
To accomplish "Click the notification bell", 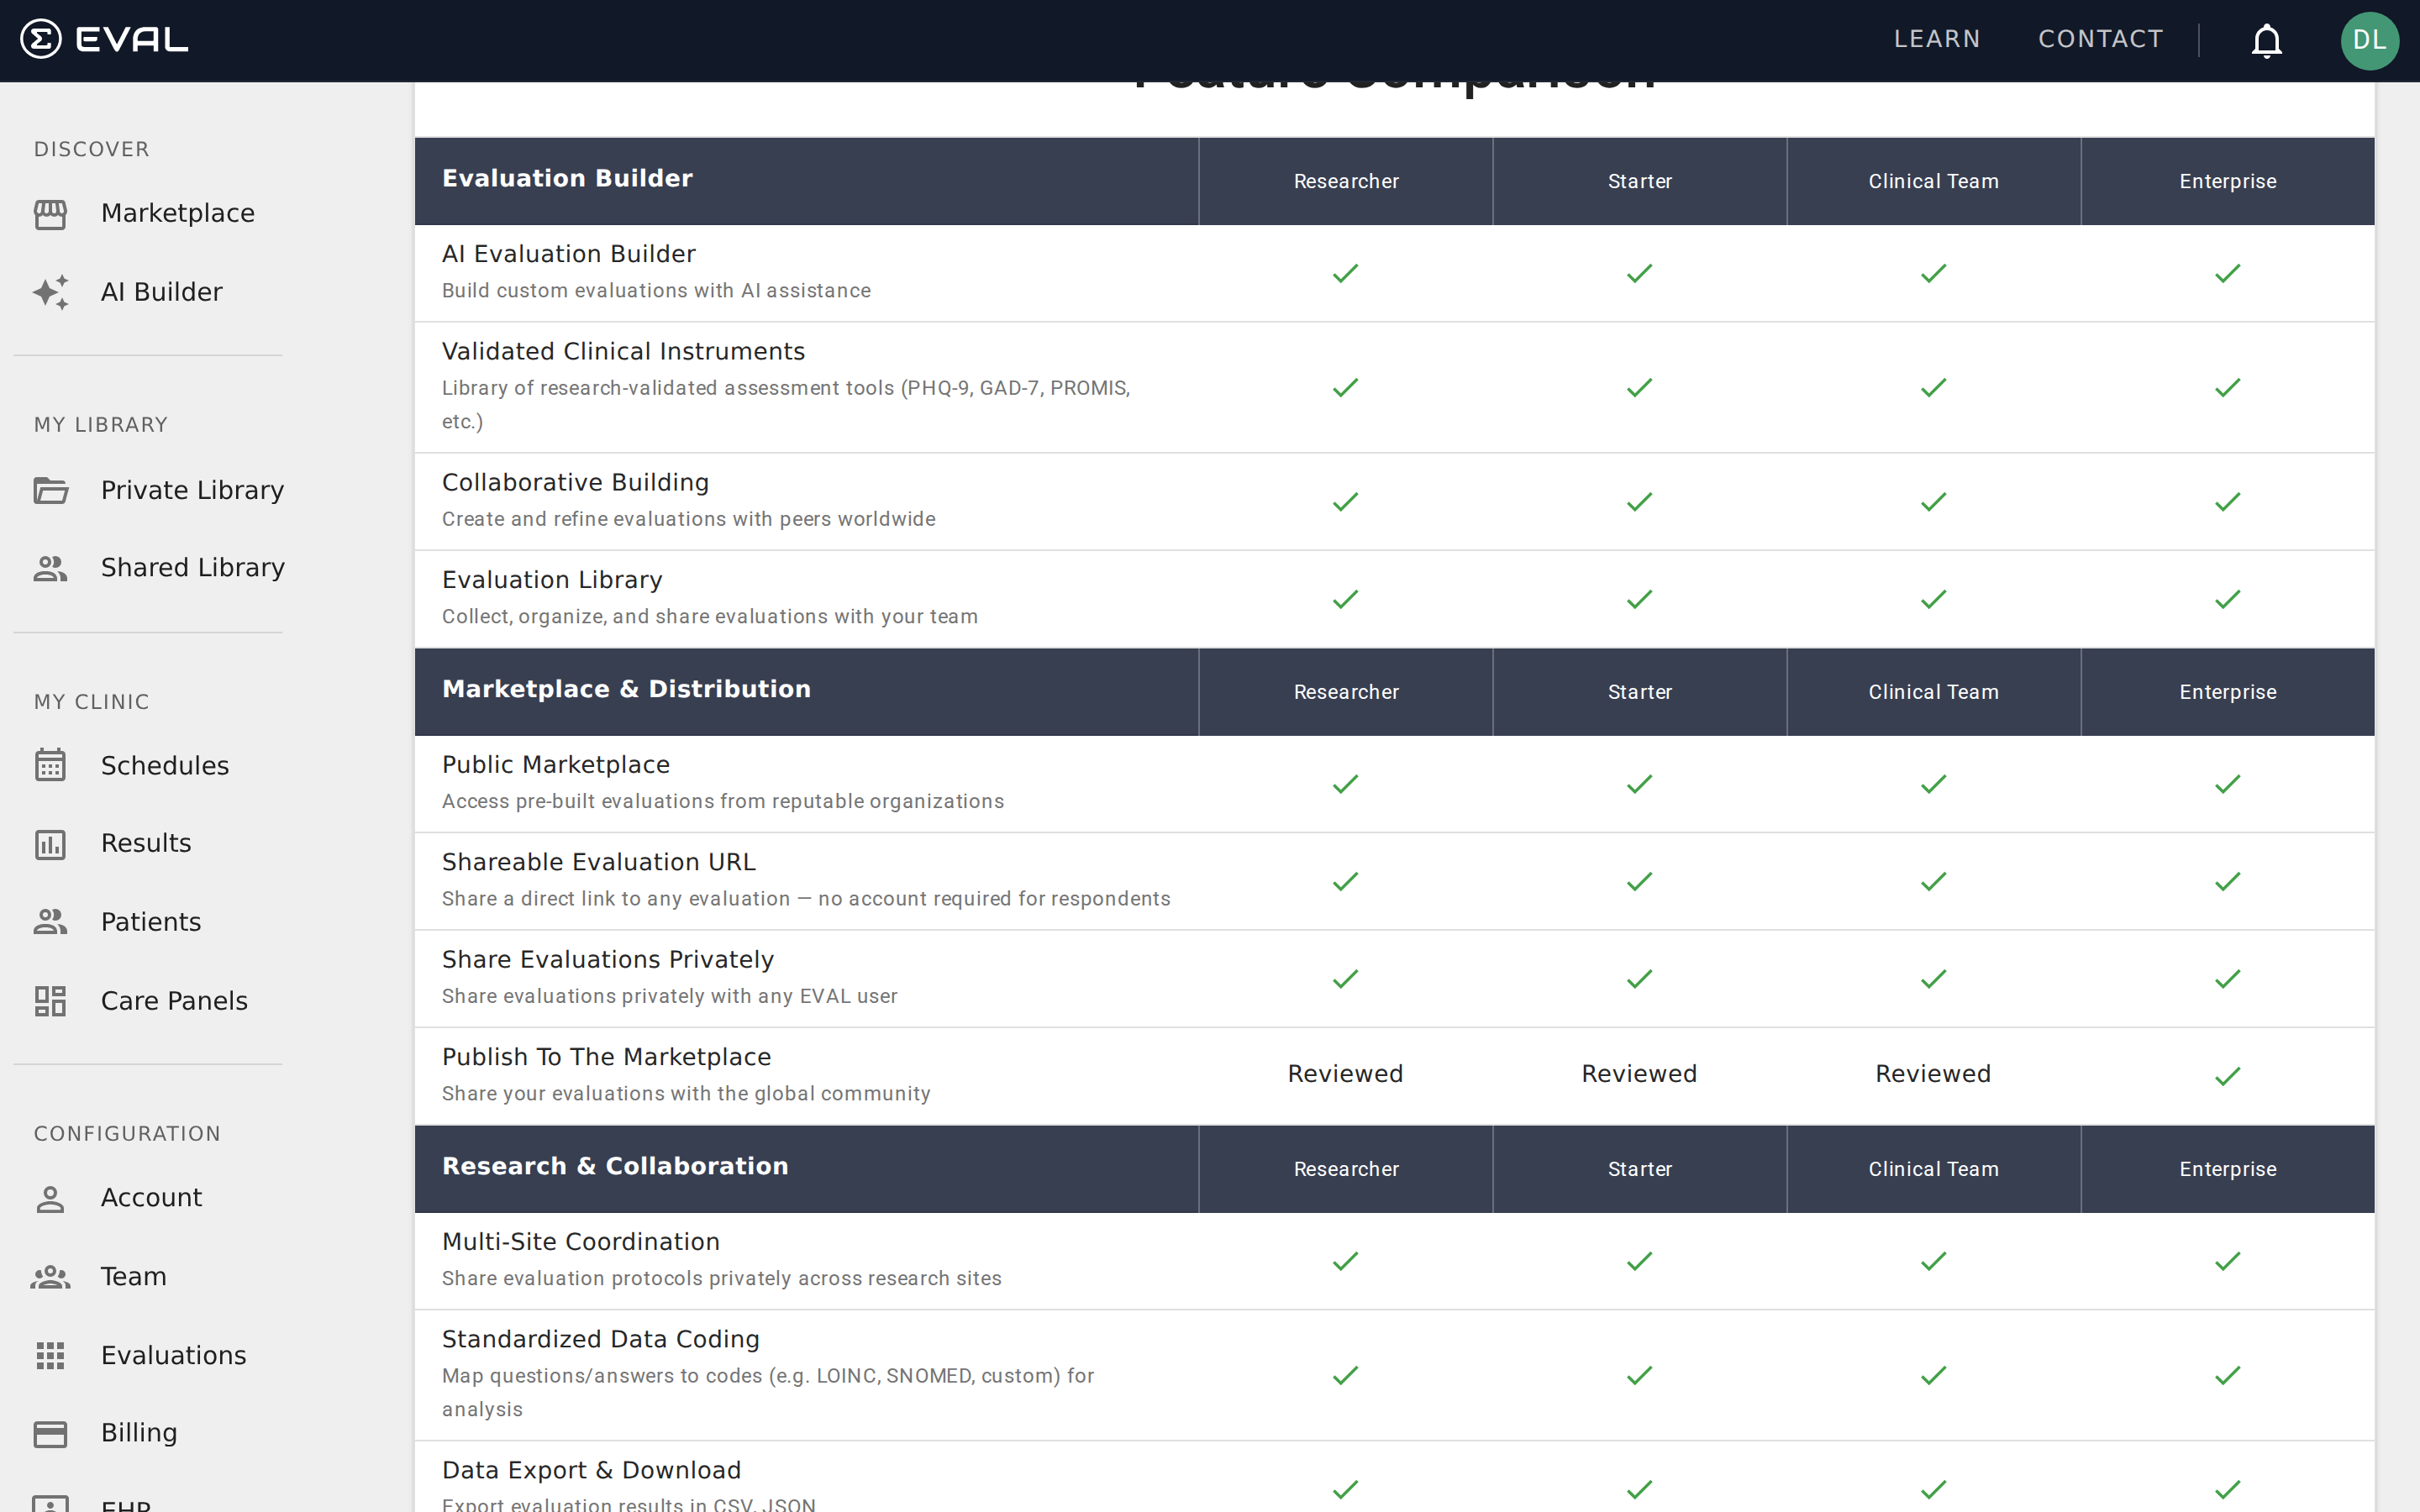I will 2266,41.
